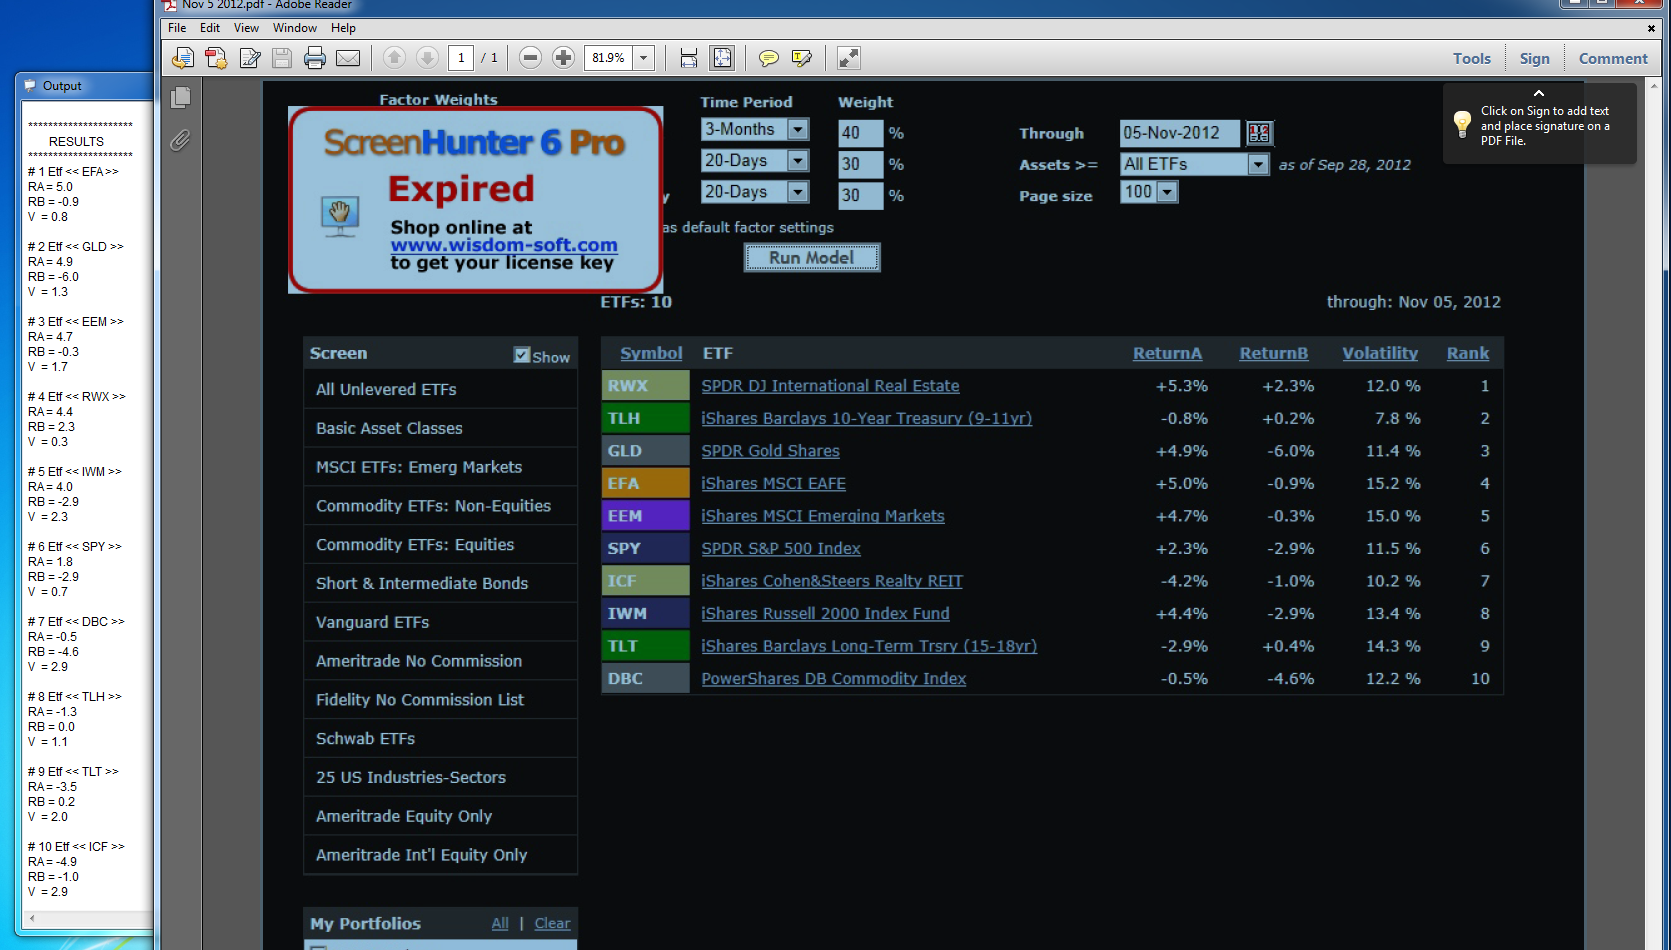The height and width of the screenshot is (950, 1671).
Task: Click the page number input field
Action: point(461,58)
